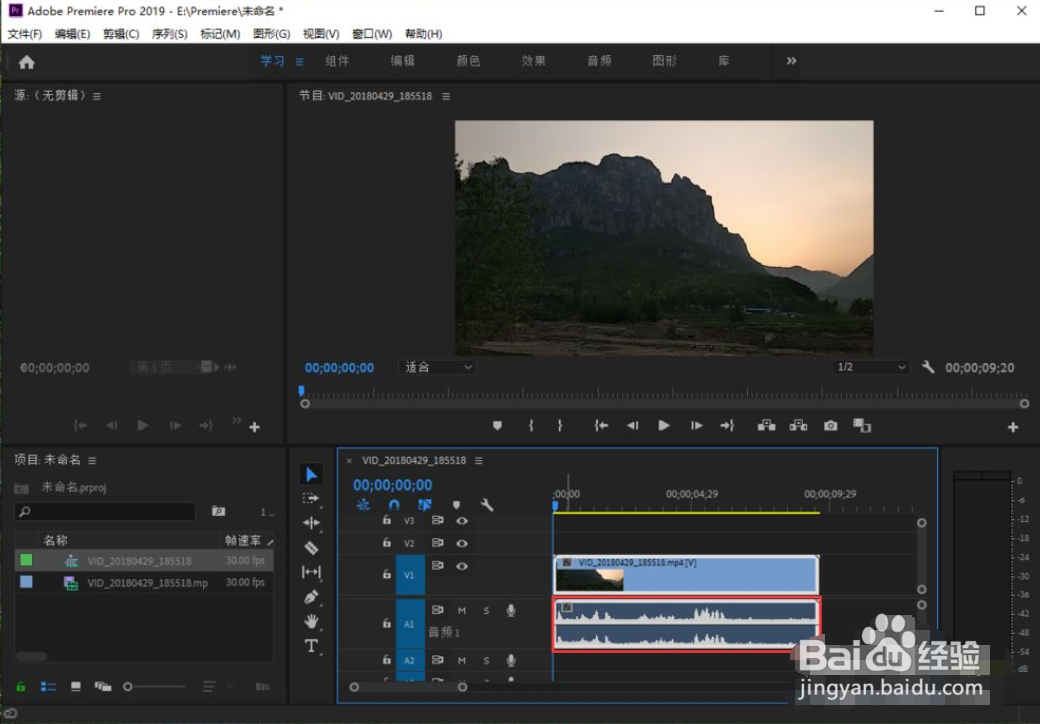Select the Slip tool
The height and width of the screenshot is (724, 1040).
(x=310, y=572)
